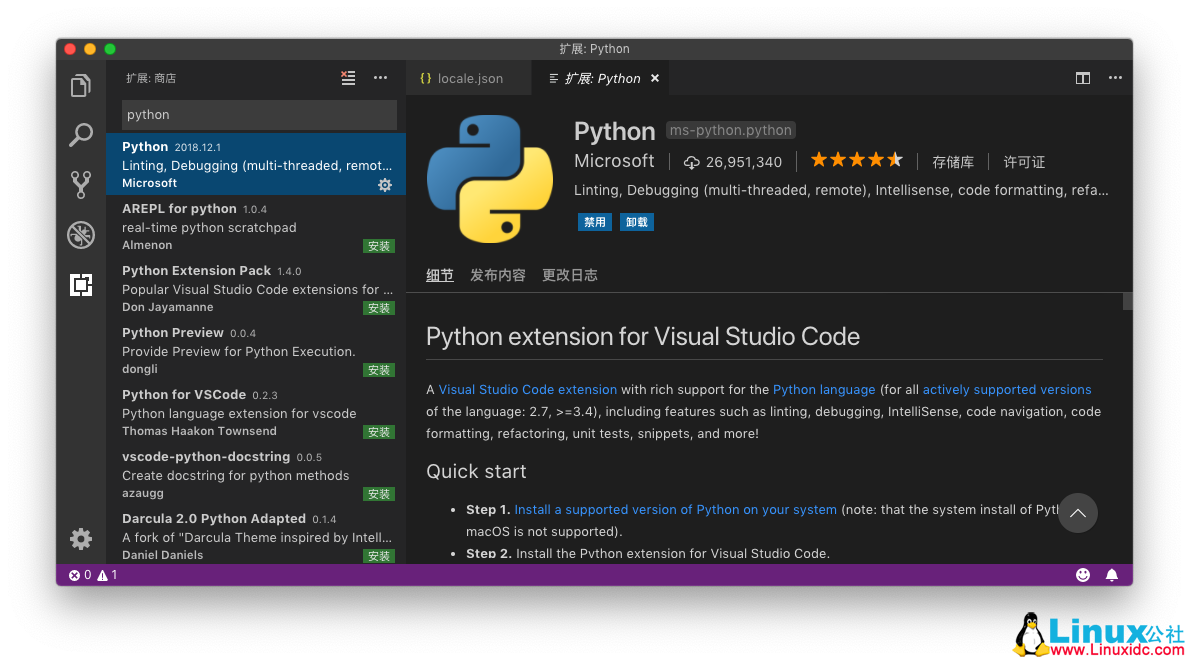Open the Explorer view in activity bar

pyautogui.click(x=81, y=86)
